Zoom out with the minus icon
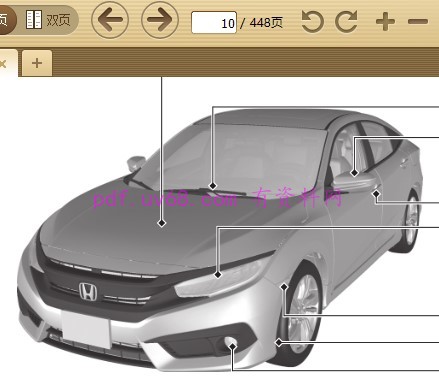439x392 pixels. pyautogui.click(x=418, y=22)
